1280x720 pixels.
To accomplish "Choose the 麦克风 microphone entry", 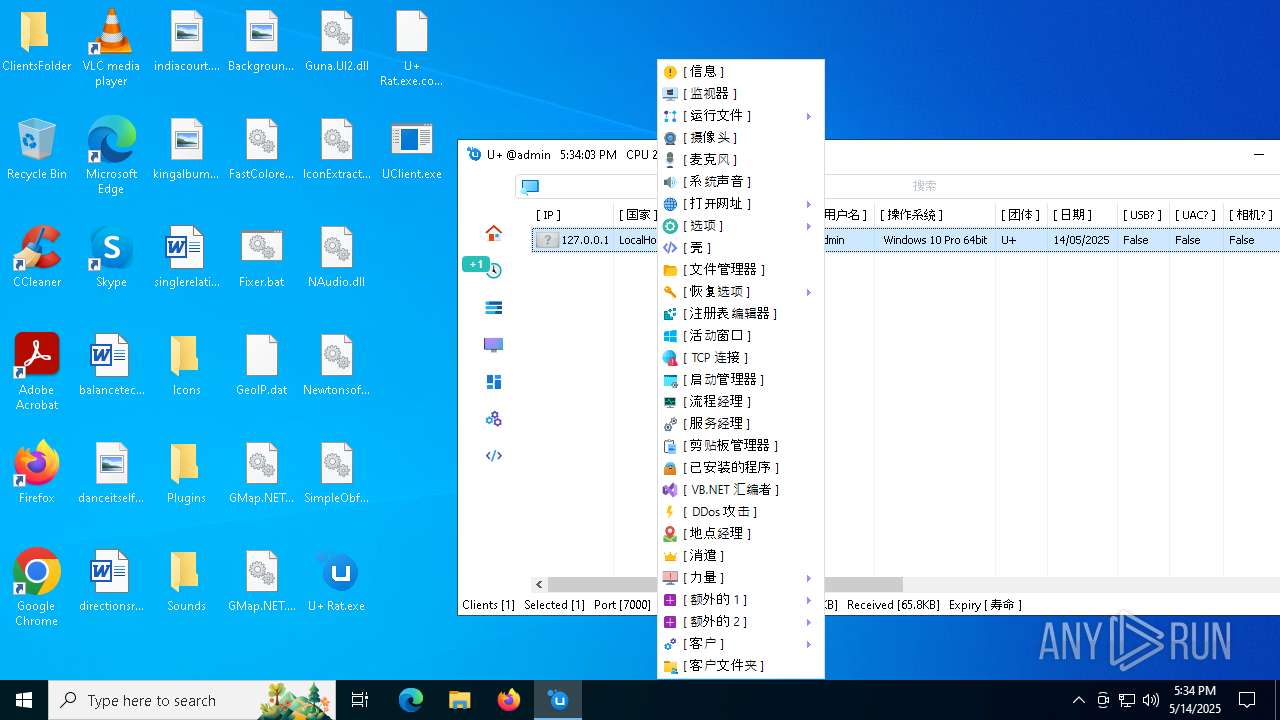I will click(x=740, y=160).
